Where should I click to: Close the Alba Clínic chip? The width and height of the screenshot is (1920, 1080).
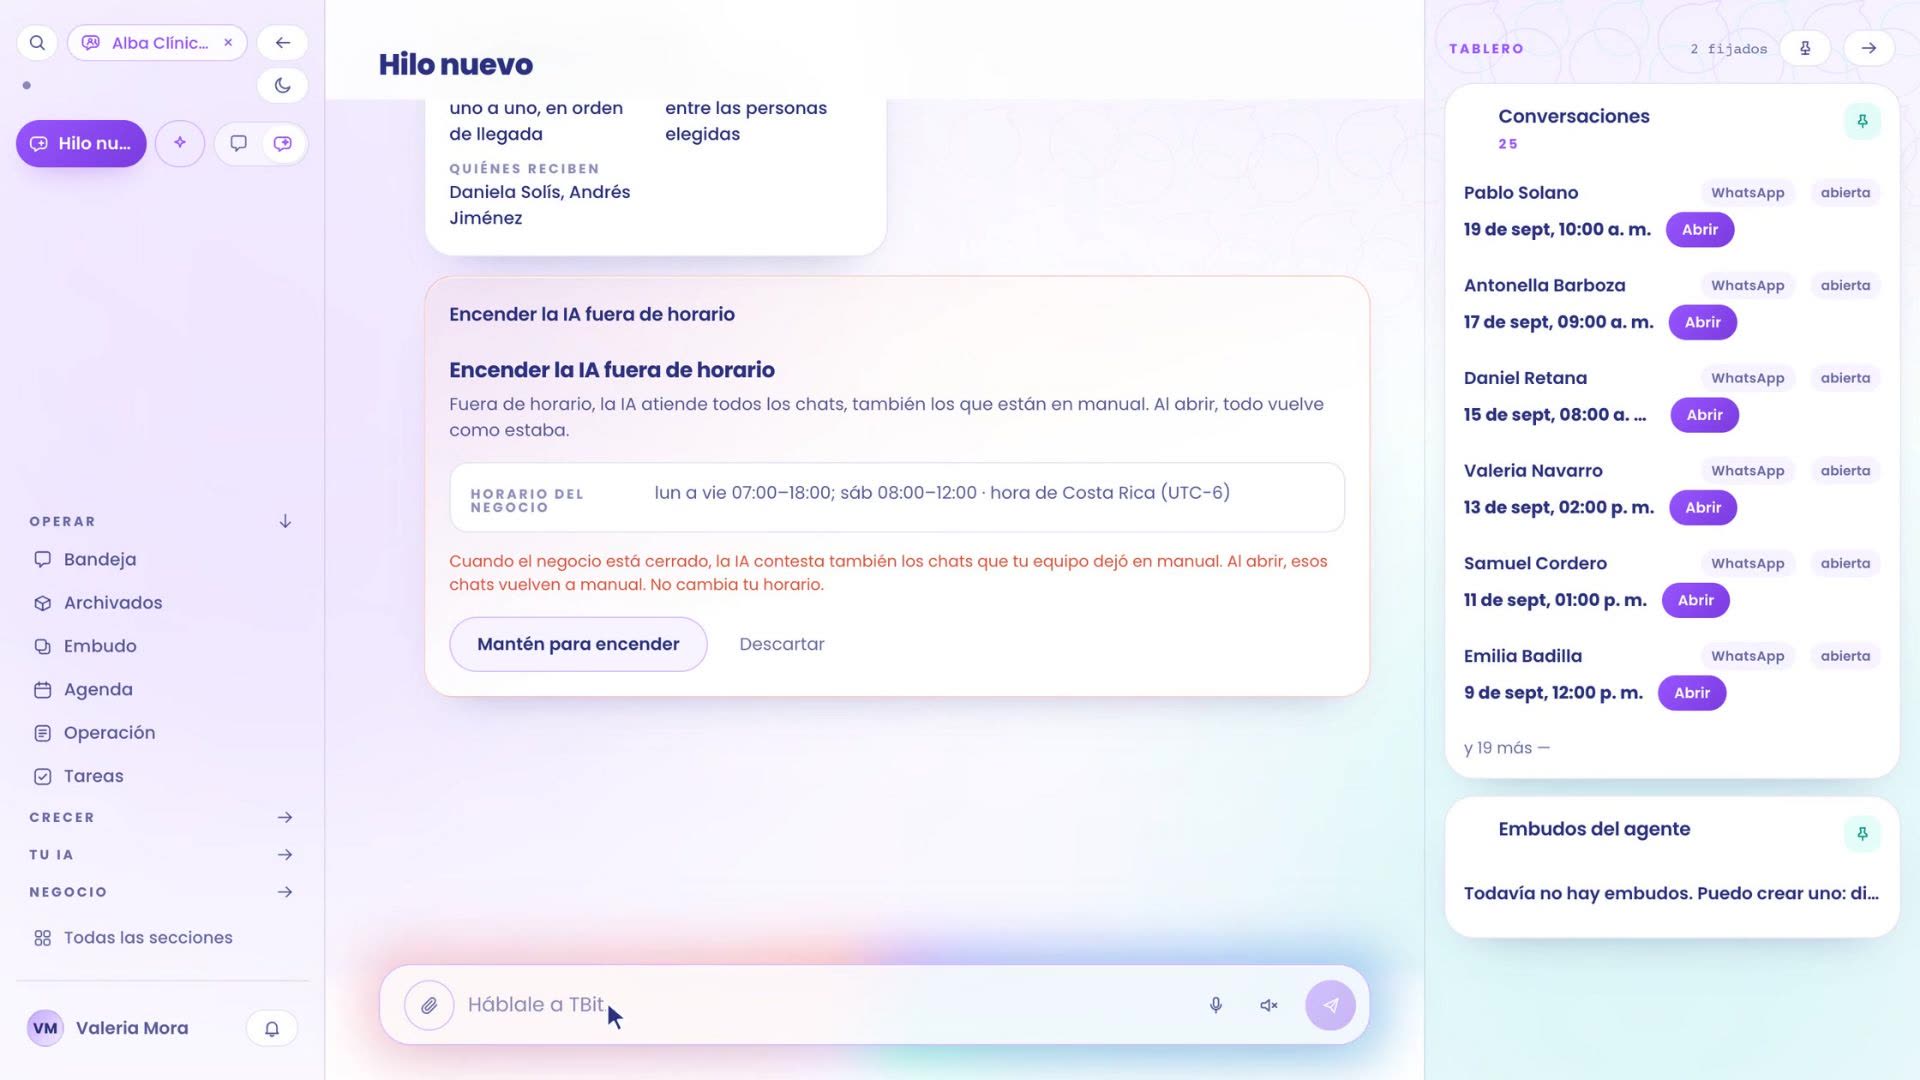[228, 43]
